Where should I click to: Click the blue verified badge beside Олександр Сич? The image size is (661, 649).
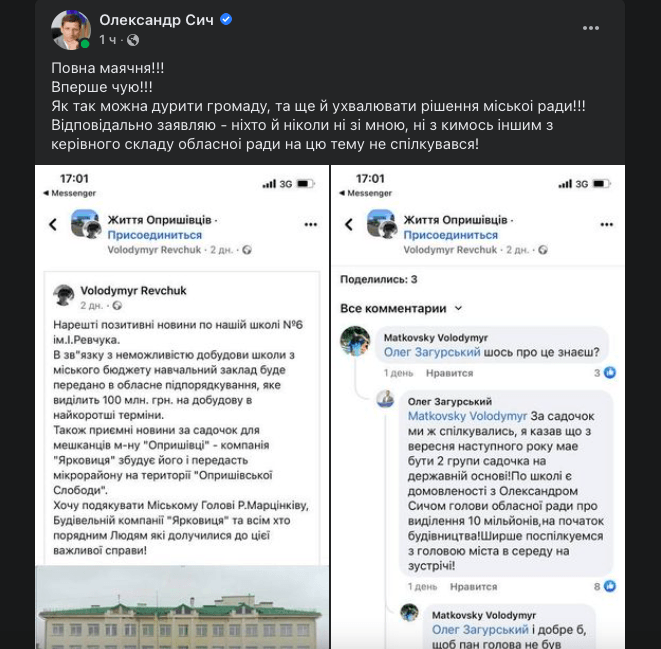[x=226, y=19]
